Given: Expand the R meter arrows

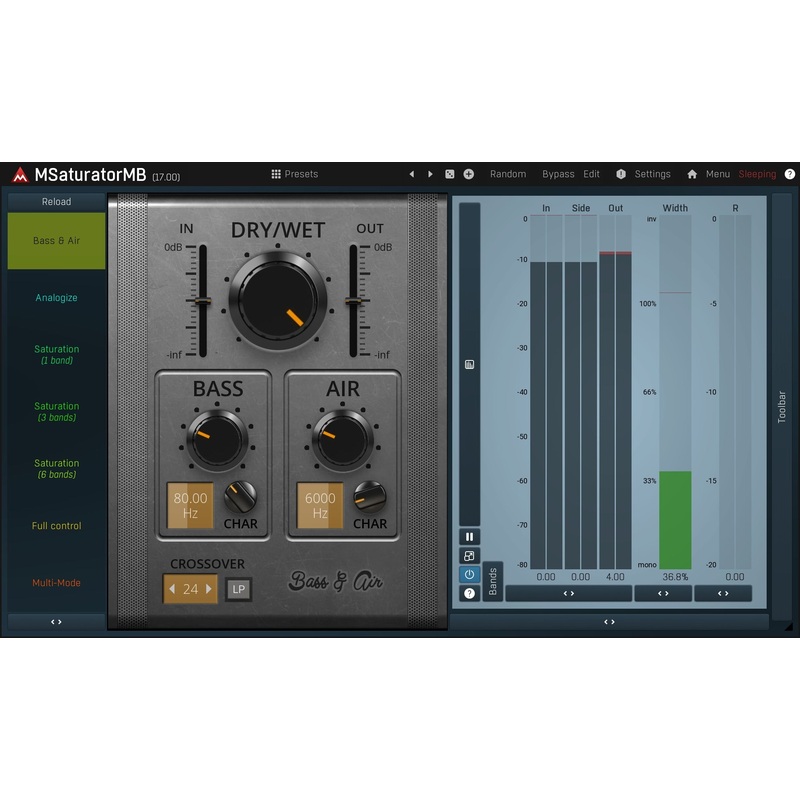Looking at the screenshot, I should (x=723, y=593).
